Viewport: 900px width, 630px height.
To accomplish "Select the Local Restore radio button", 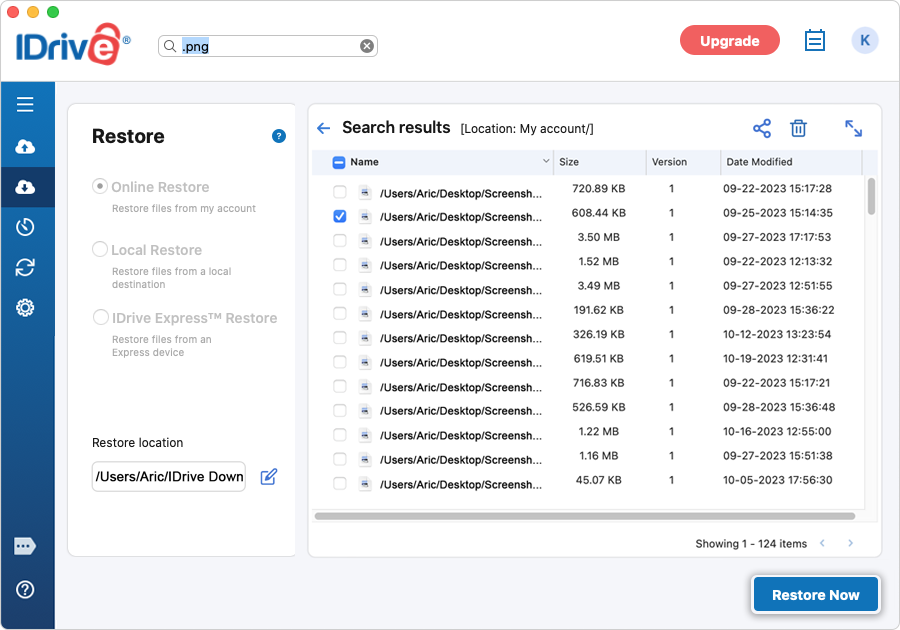I will [100, 249].
